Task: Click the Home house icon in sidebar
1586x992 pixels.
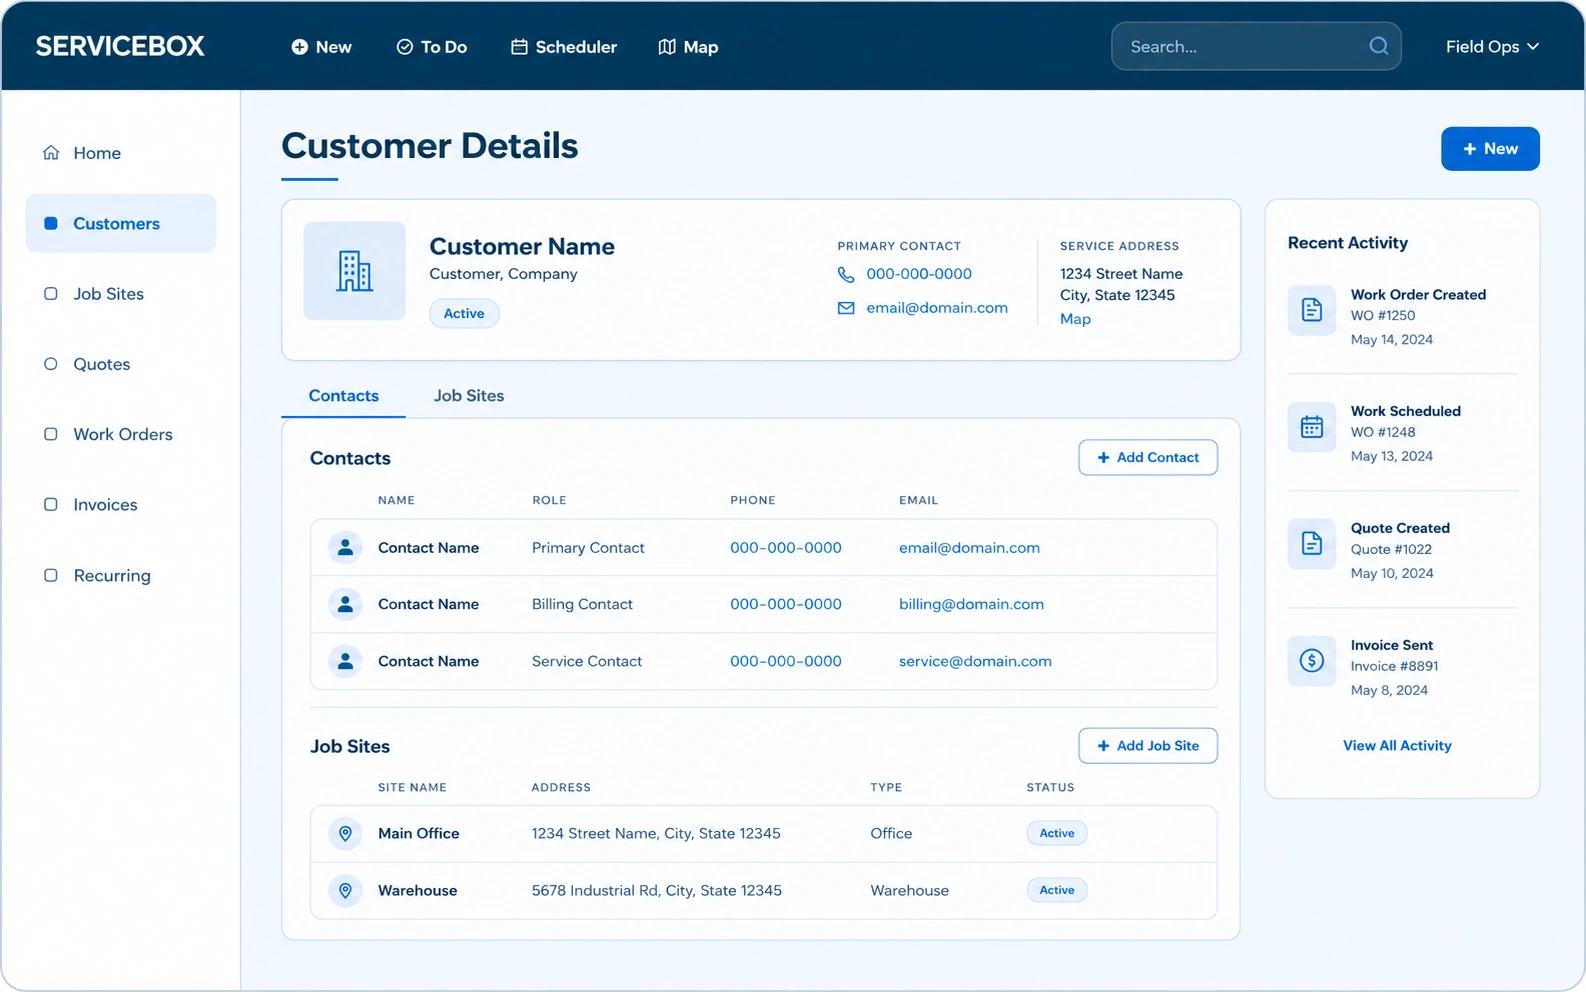Action: click(x=51, y=153)
